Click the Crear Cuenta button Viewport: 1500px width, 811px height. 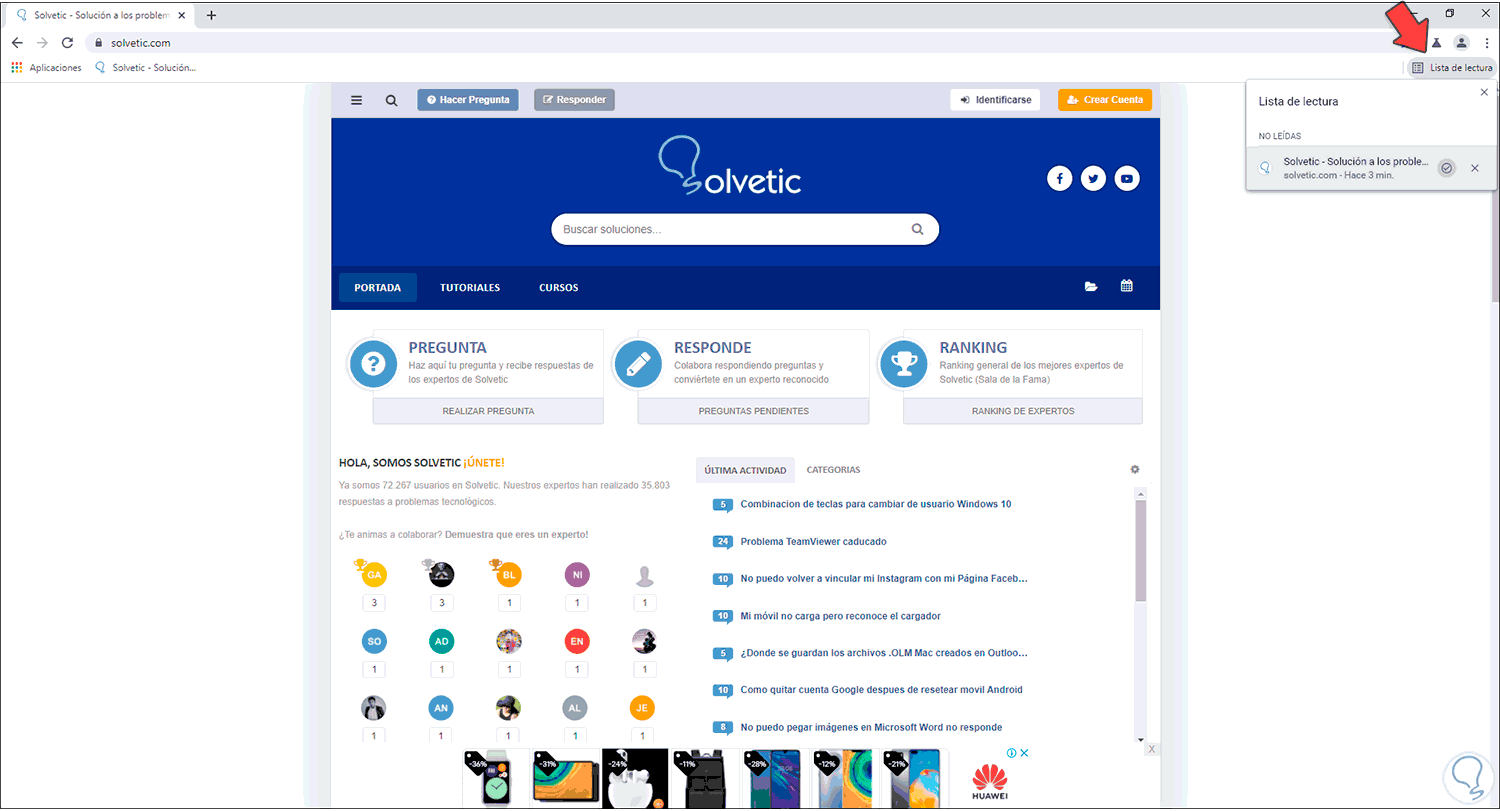point(1105,100)
